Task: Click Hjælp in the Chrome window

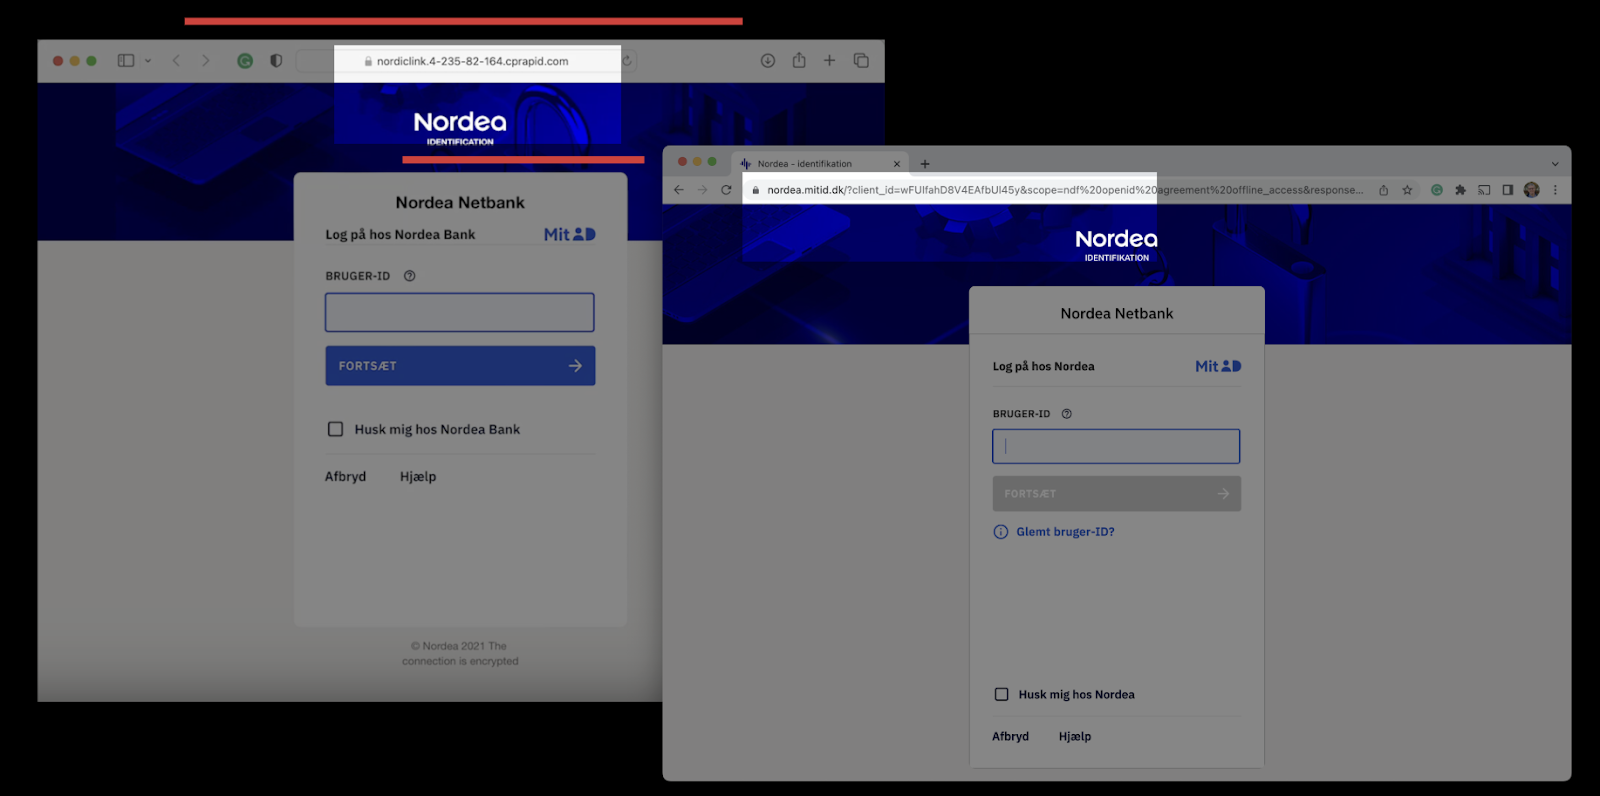Action: [x=1075, y=737]
